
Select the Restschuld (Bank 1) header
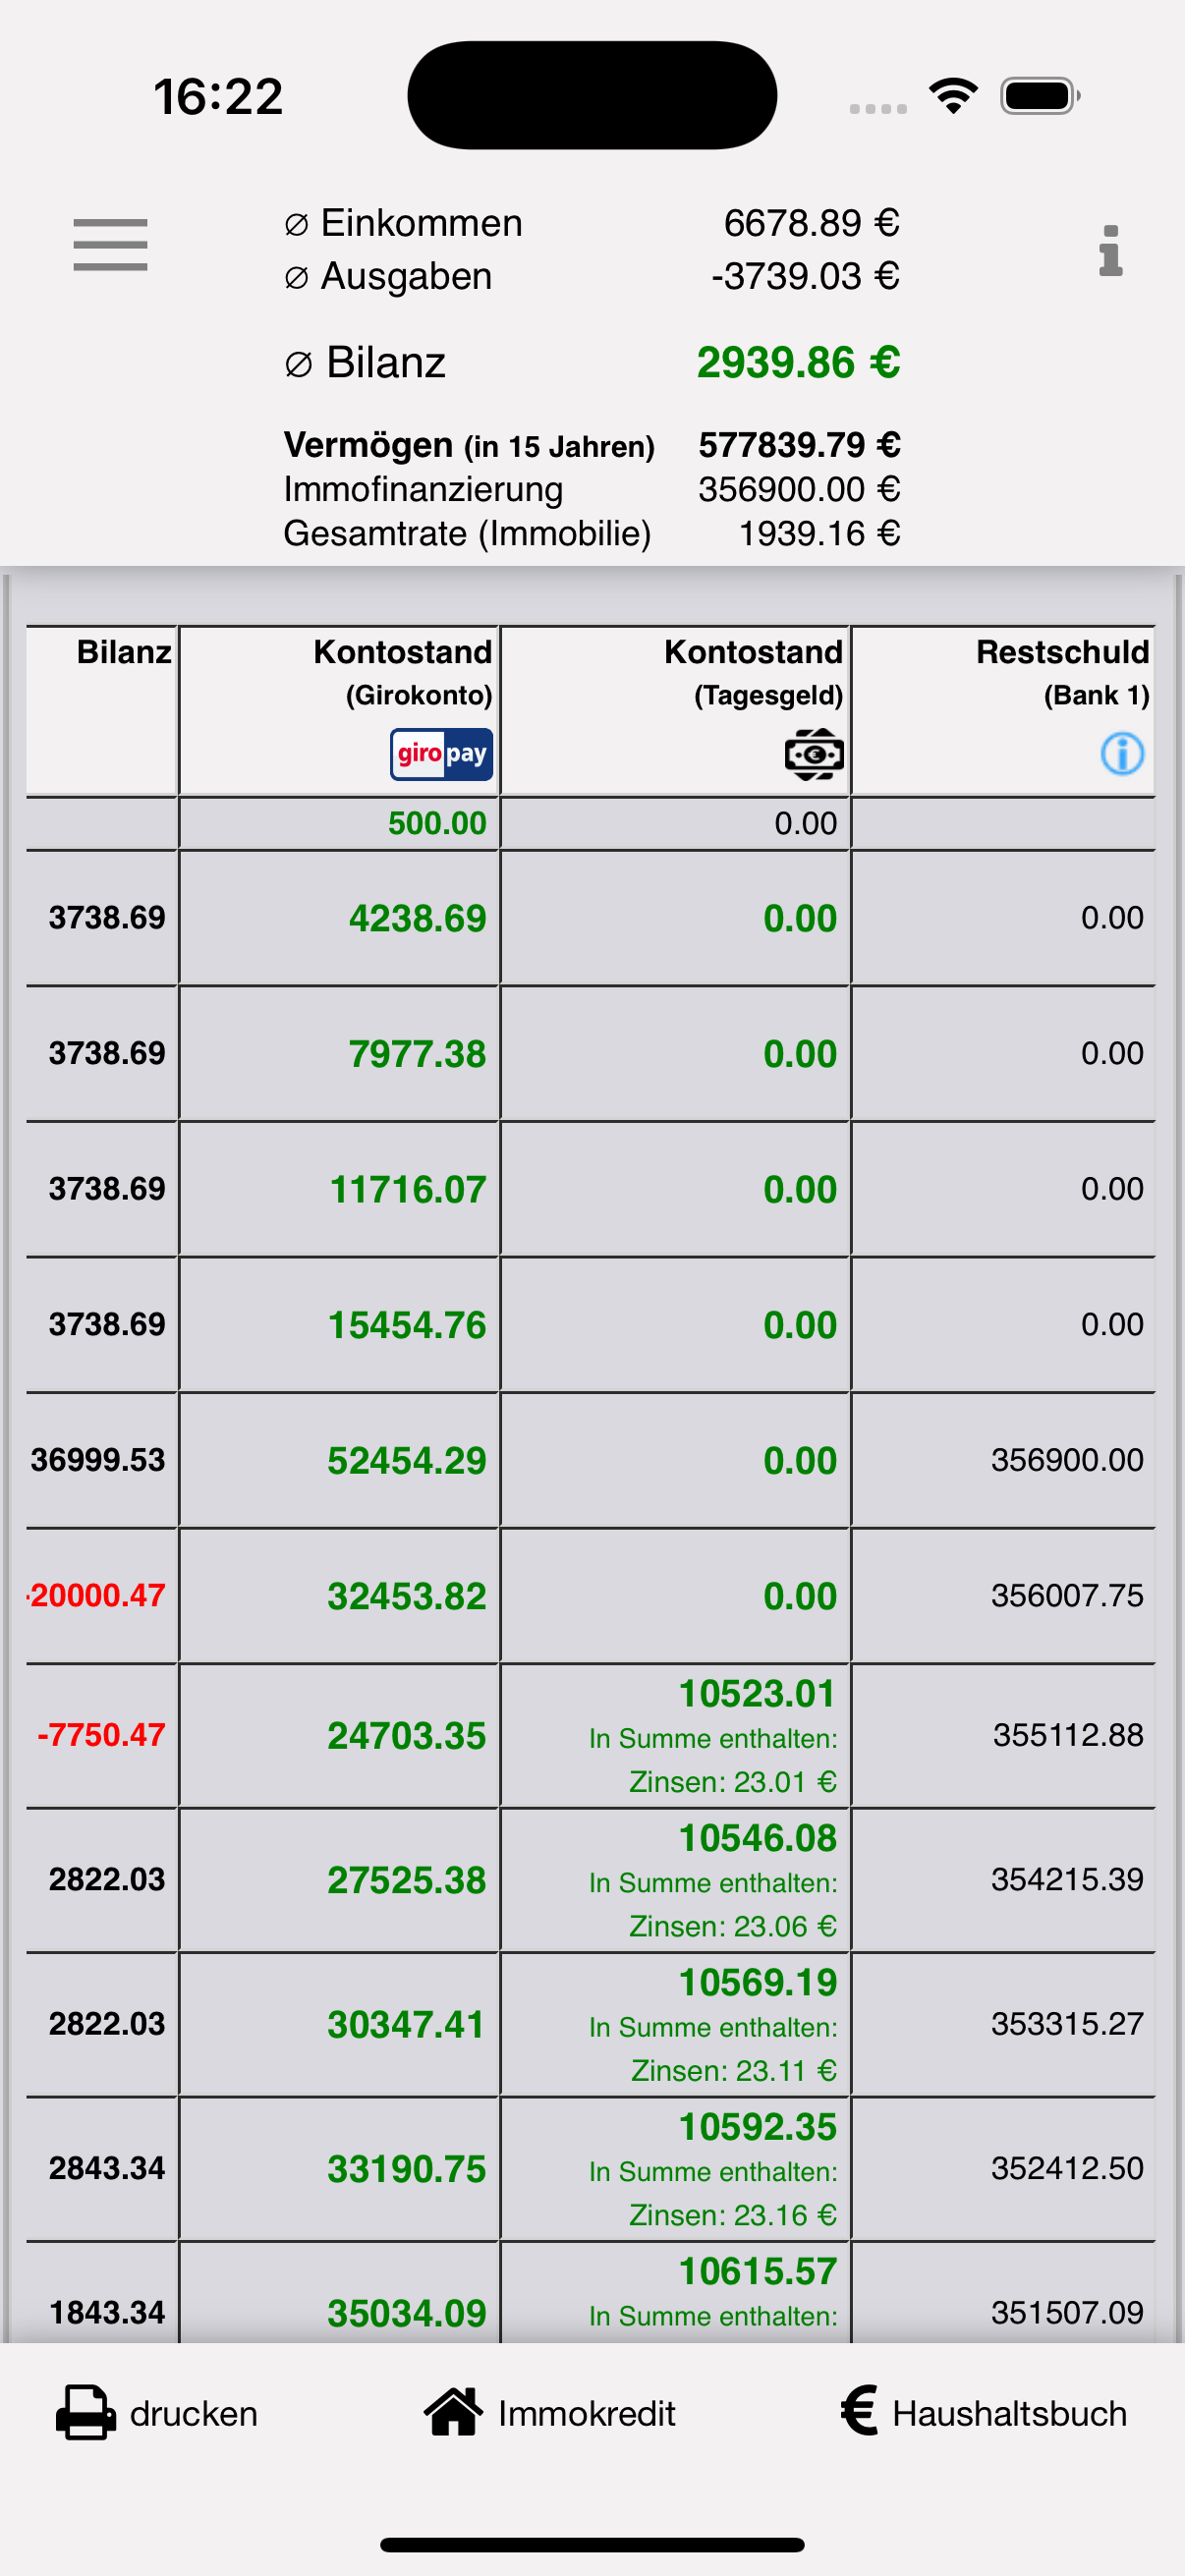point(1003,711)
